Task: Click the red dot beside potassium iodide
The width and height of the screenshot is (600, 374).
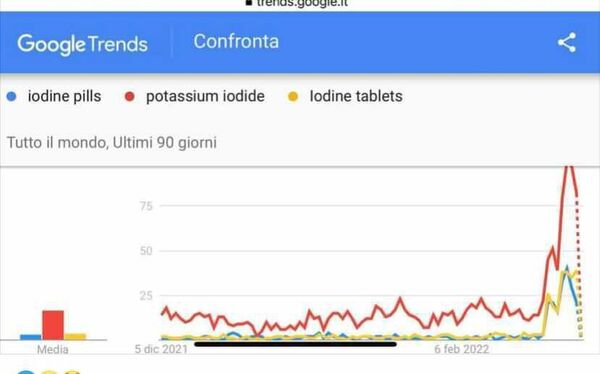Action: 130,96
